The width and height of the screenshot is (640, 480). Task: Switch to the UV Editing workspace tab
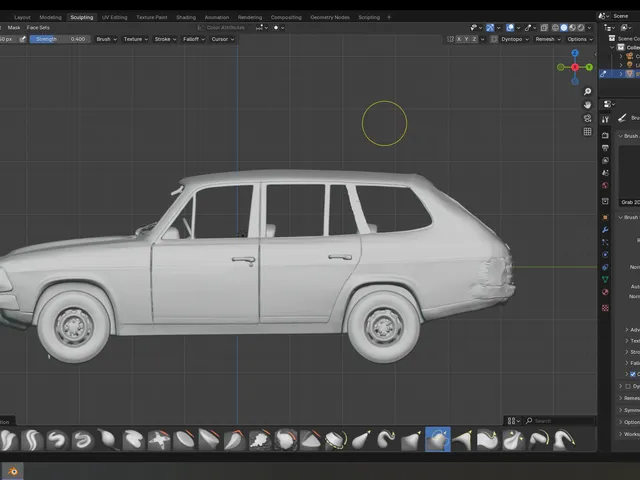click(x=114, y=17)
